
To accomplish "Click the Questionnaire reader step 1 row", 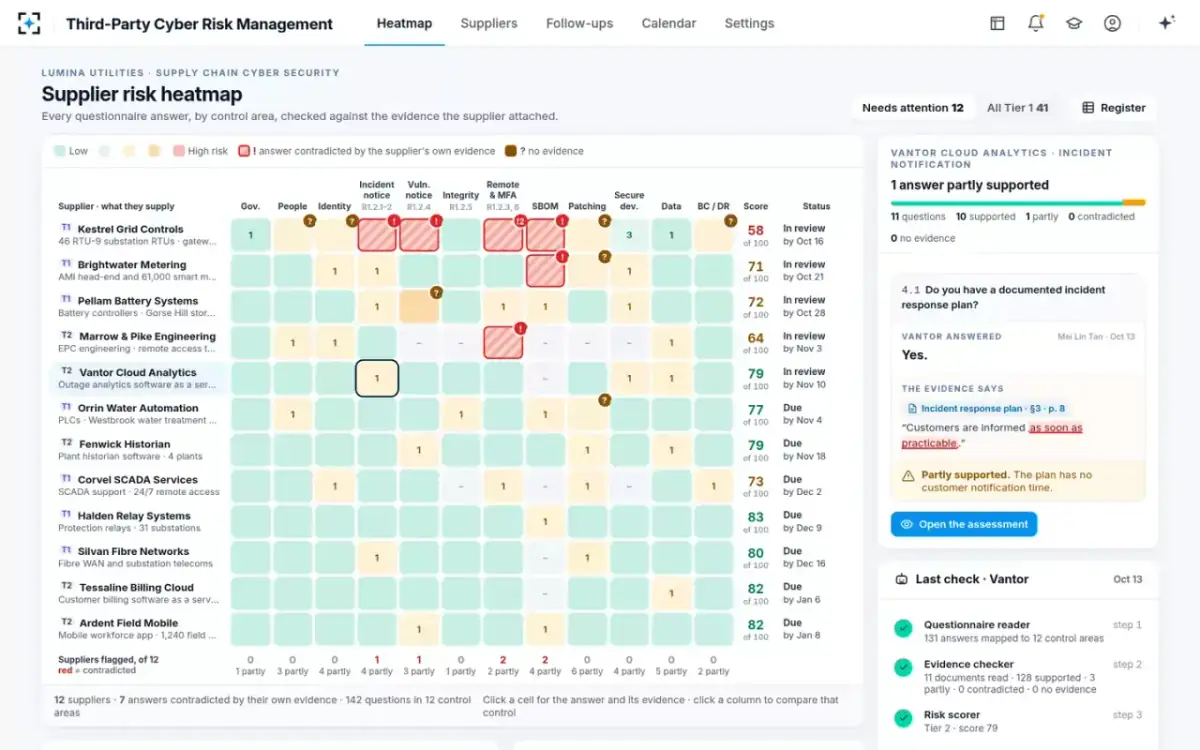I will (1018, 631).
